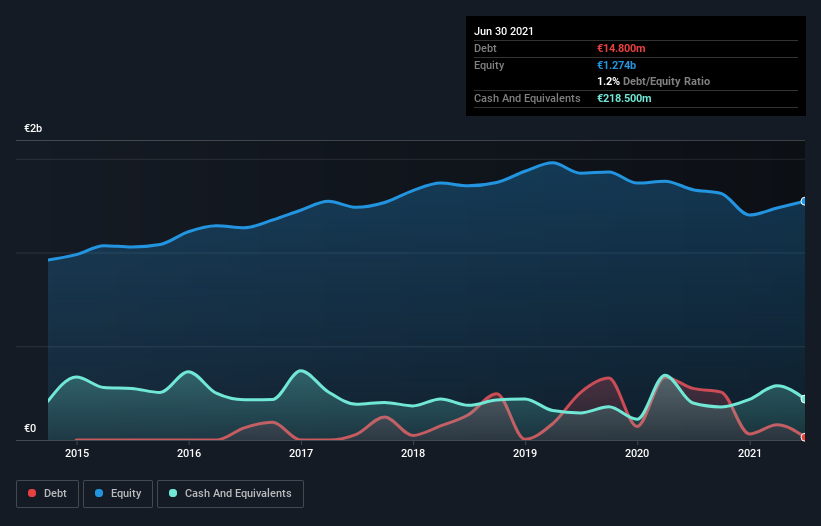Viewport: 821px width, 526px height.
Task: Select the 2018 x-axis label
Action: (413, 454)
